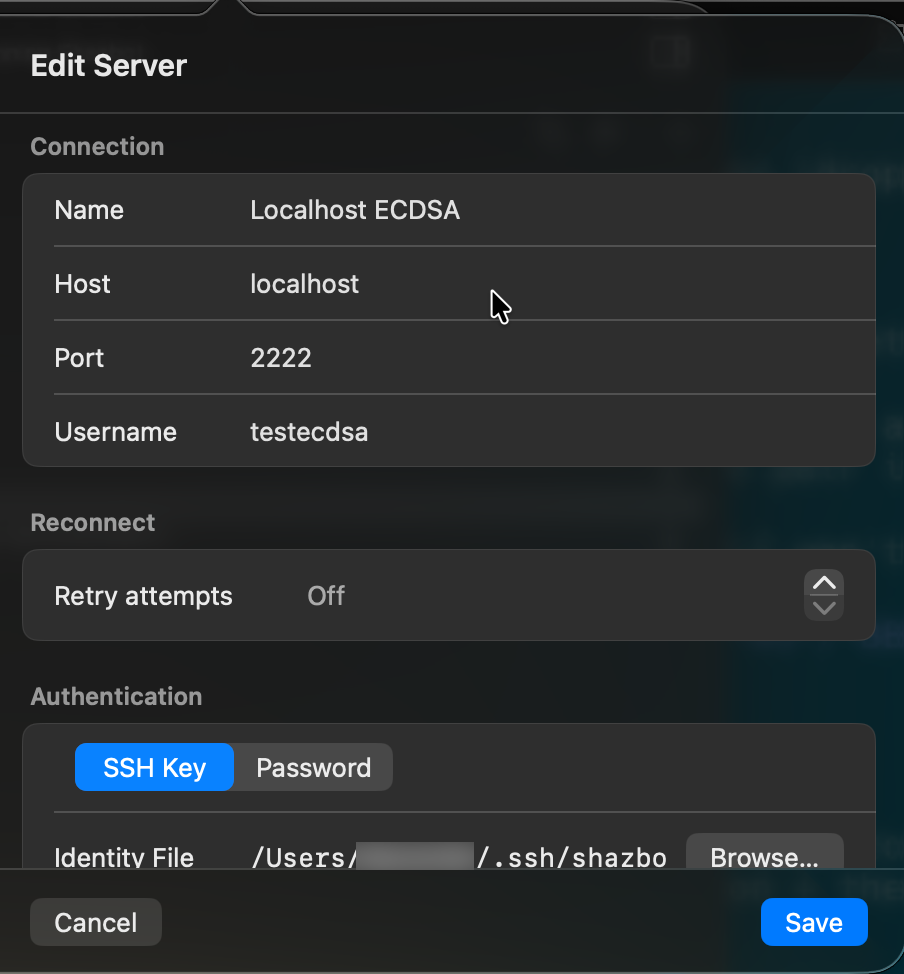The image size is (904, 974).
Task: Click the Name field containing Localhost ECDSA
Action: click(x=355, y=210)
